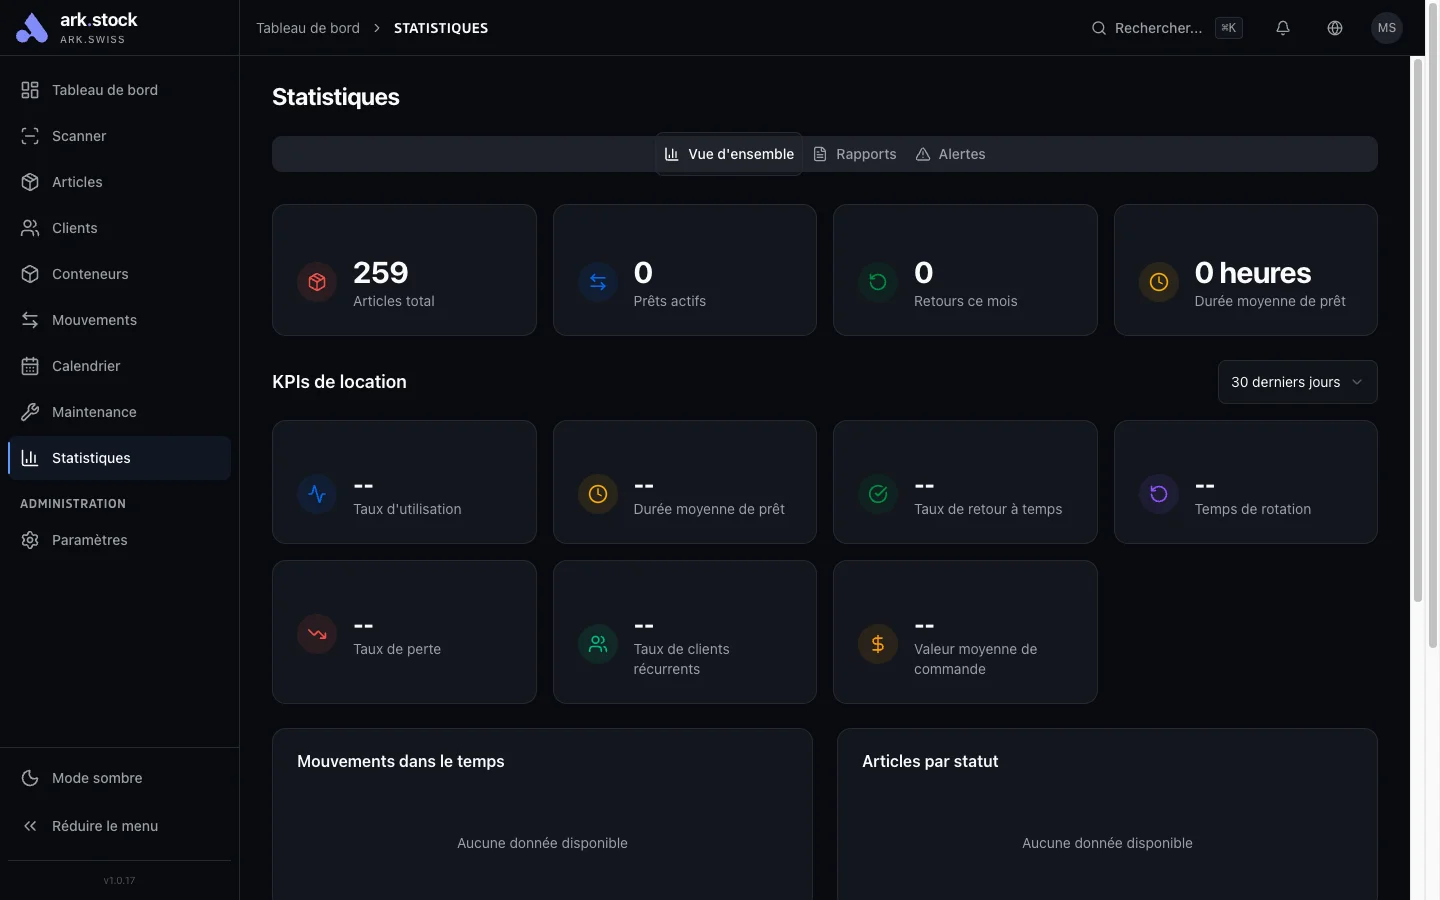Click the notification bell icon
The image size is (1440, 900).
(x=1282, y=28)
